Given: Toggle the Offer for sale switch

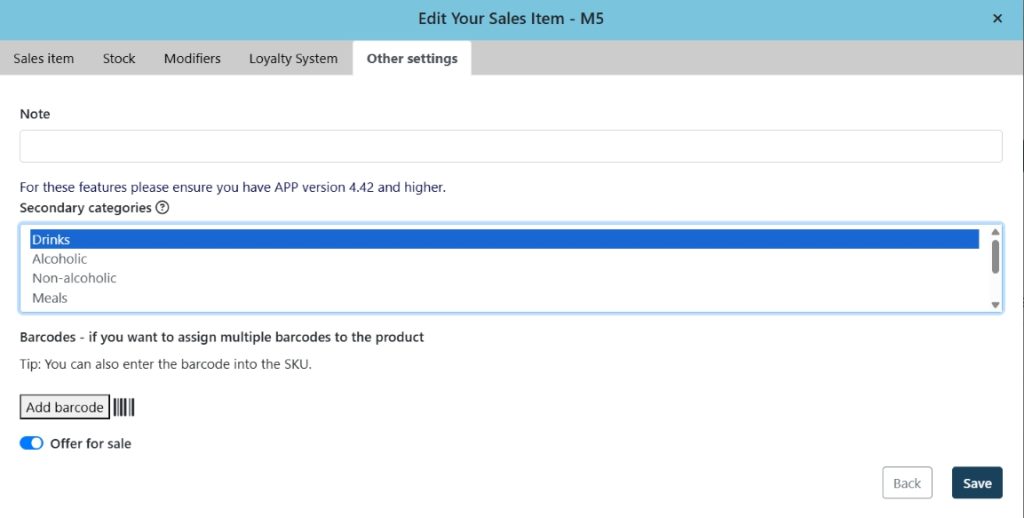Looking at the screenshot, I should click(x=31, y=443).
